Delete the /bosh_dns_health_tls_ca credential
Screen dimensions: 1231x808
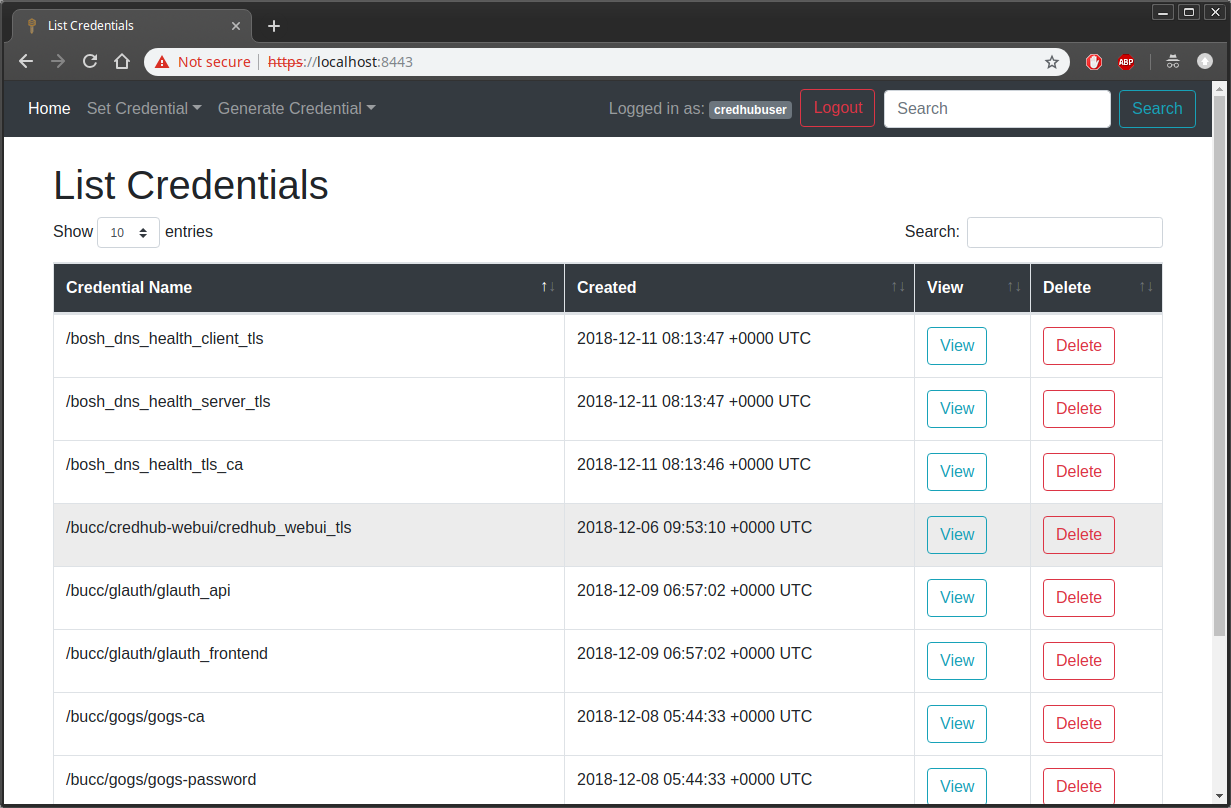coord(1079,472)
